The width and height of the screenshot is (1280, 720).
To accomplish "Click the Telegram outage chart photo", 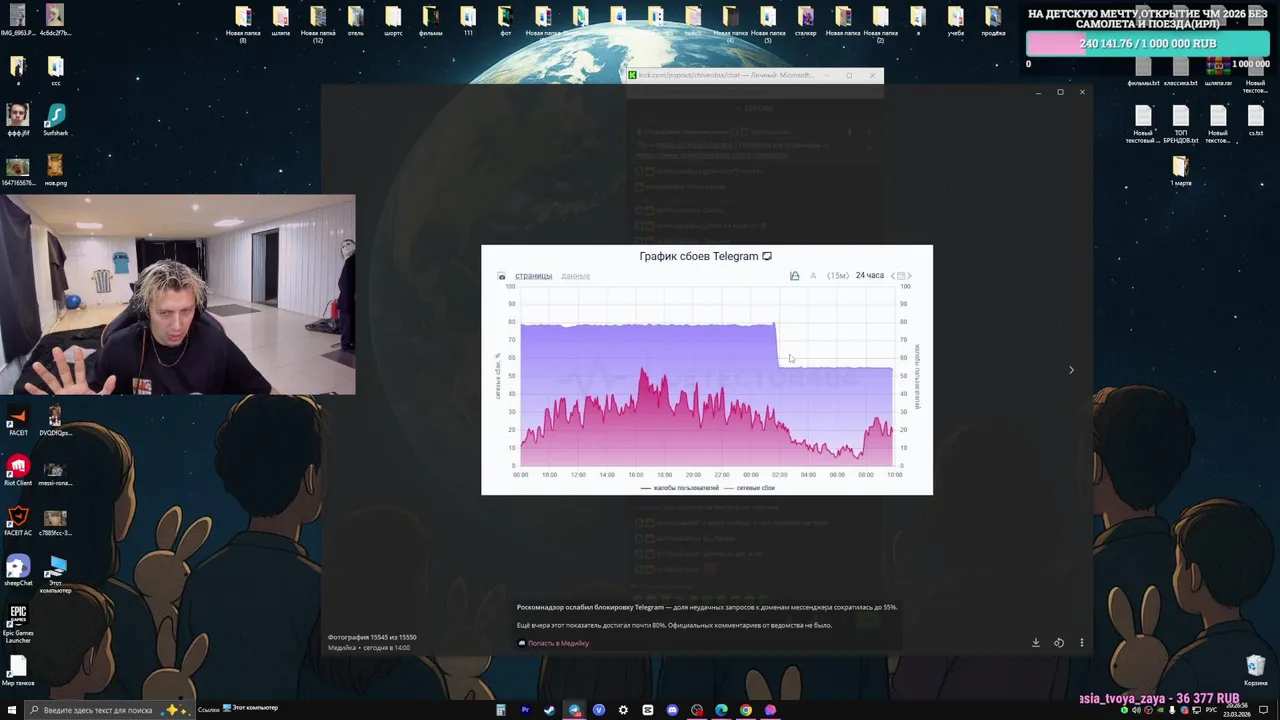I will pos(707,370).
